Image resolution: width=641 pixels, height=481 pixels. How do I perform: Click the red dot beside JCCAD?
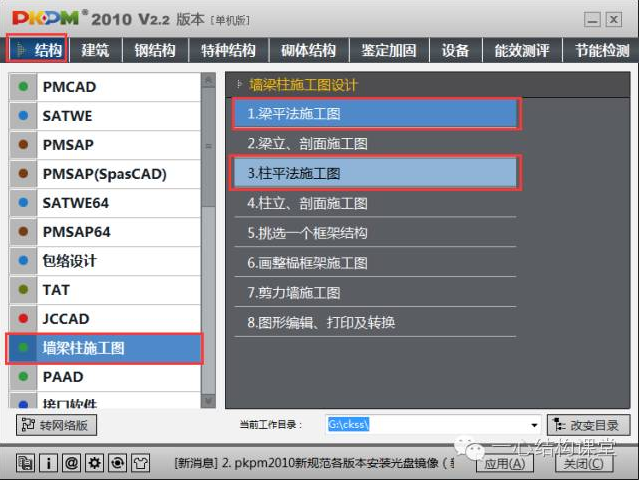point(23,319)
